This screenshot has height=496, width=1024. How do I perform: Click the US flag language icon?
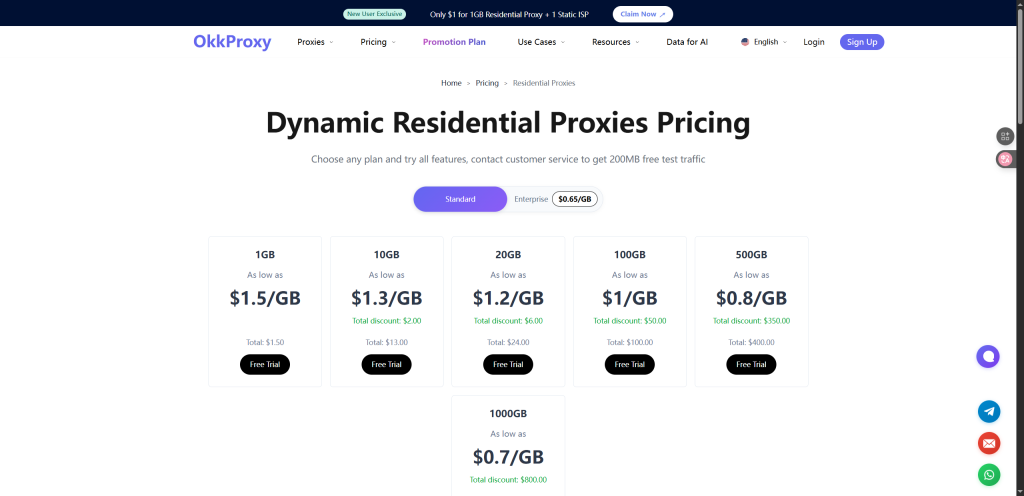[x=745, y=42]
